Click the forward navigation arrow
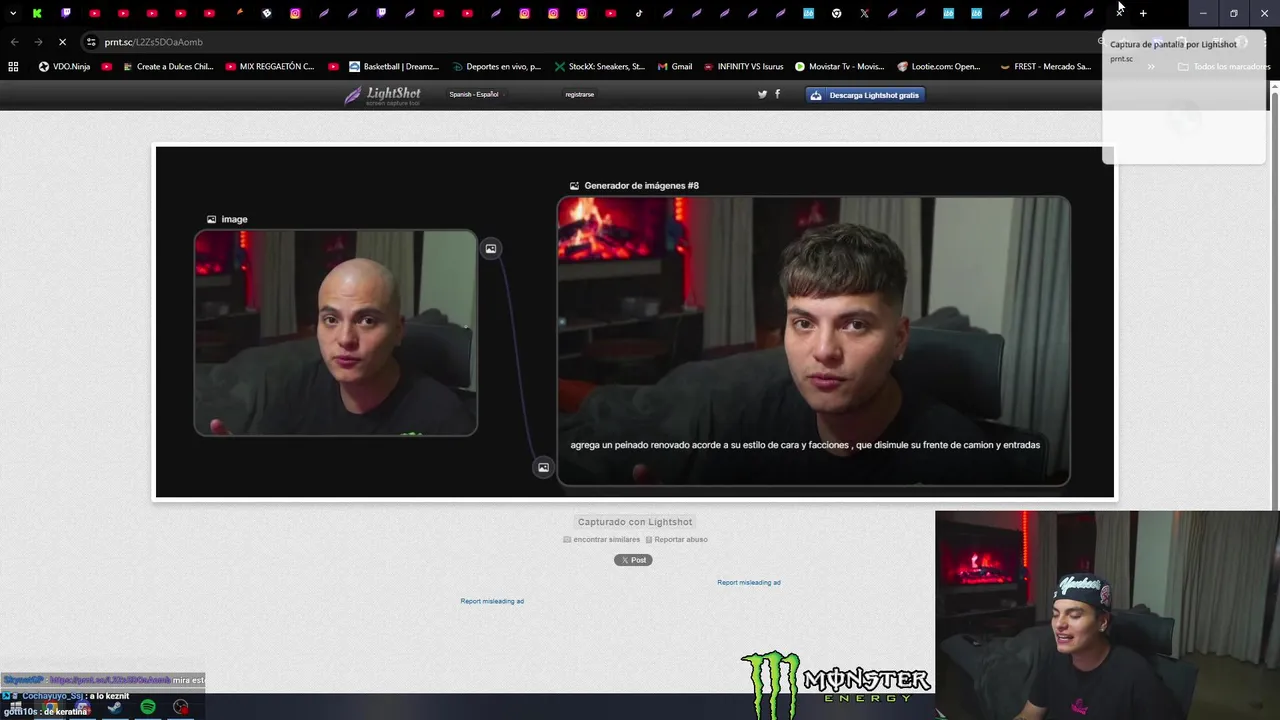1280x720 pixels. tap(38, 42)
